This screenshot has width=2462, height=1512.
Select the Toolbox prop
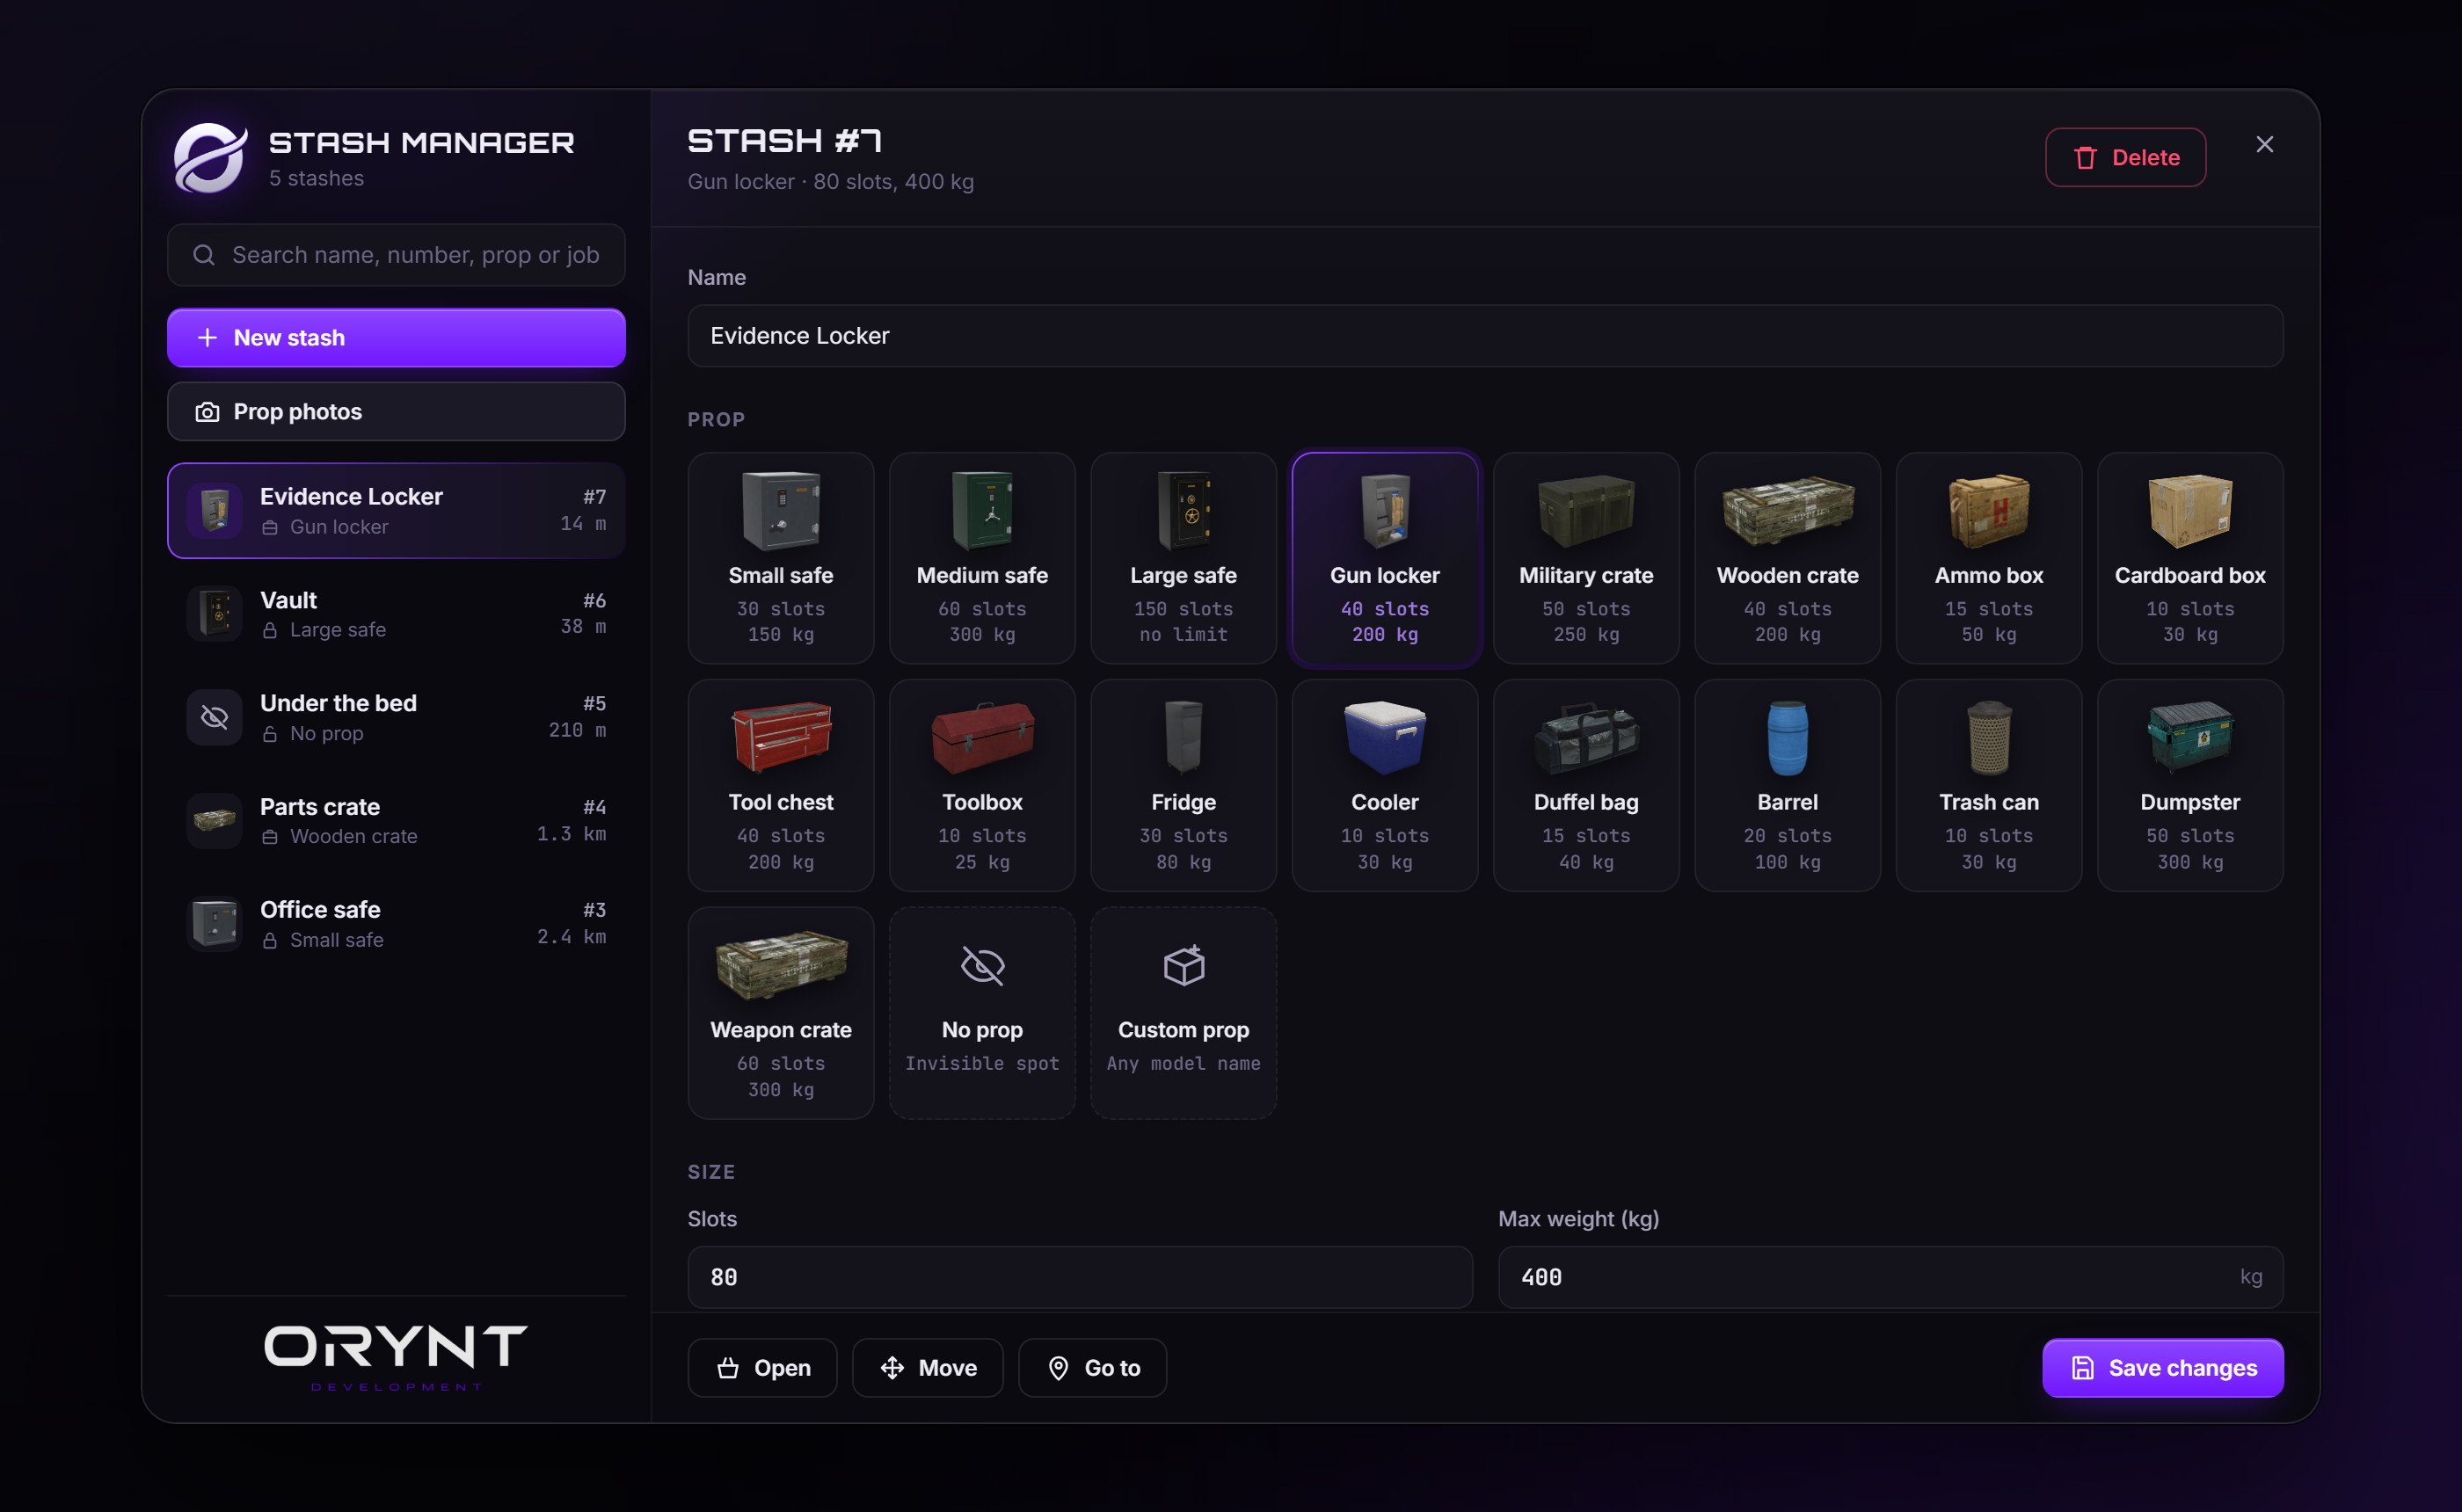[982, 785]
